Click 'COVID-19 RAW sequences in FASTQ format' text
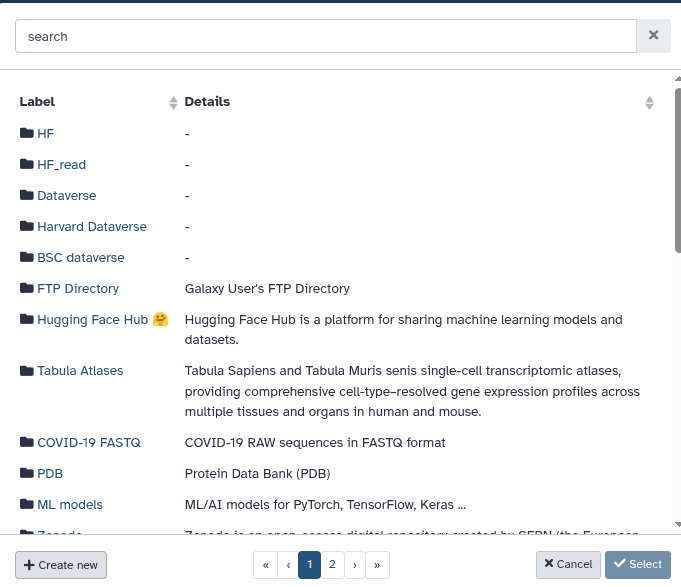This screenshot has height=587, width=681. (x=315, y=443)
